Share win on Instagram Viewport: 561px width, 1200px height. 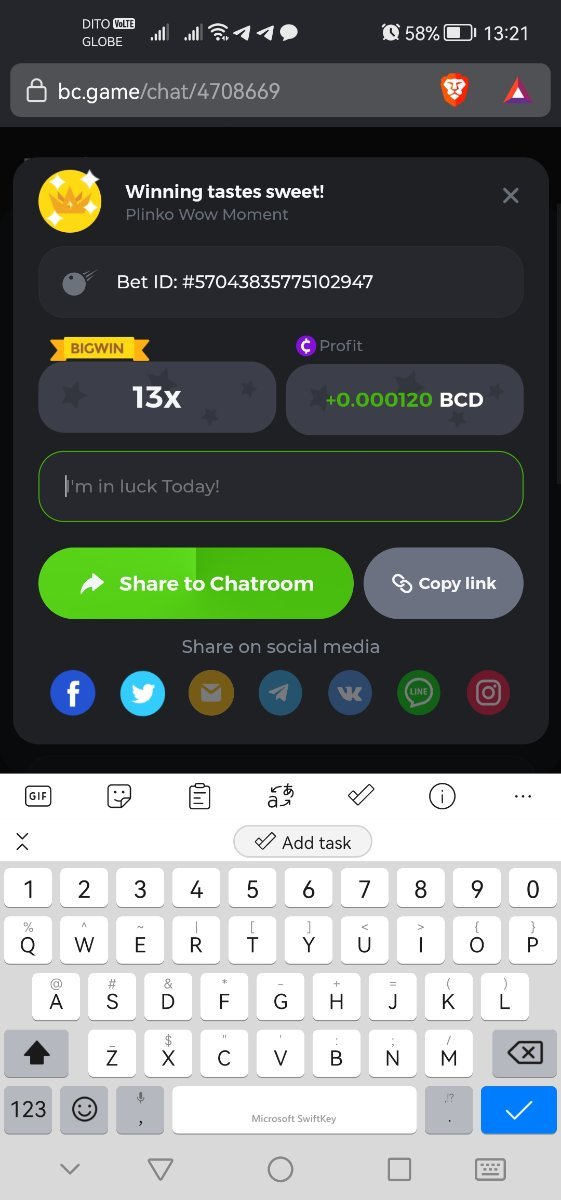coord(488,693)
